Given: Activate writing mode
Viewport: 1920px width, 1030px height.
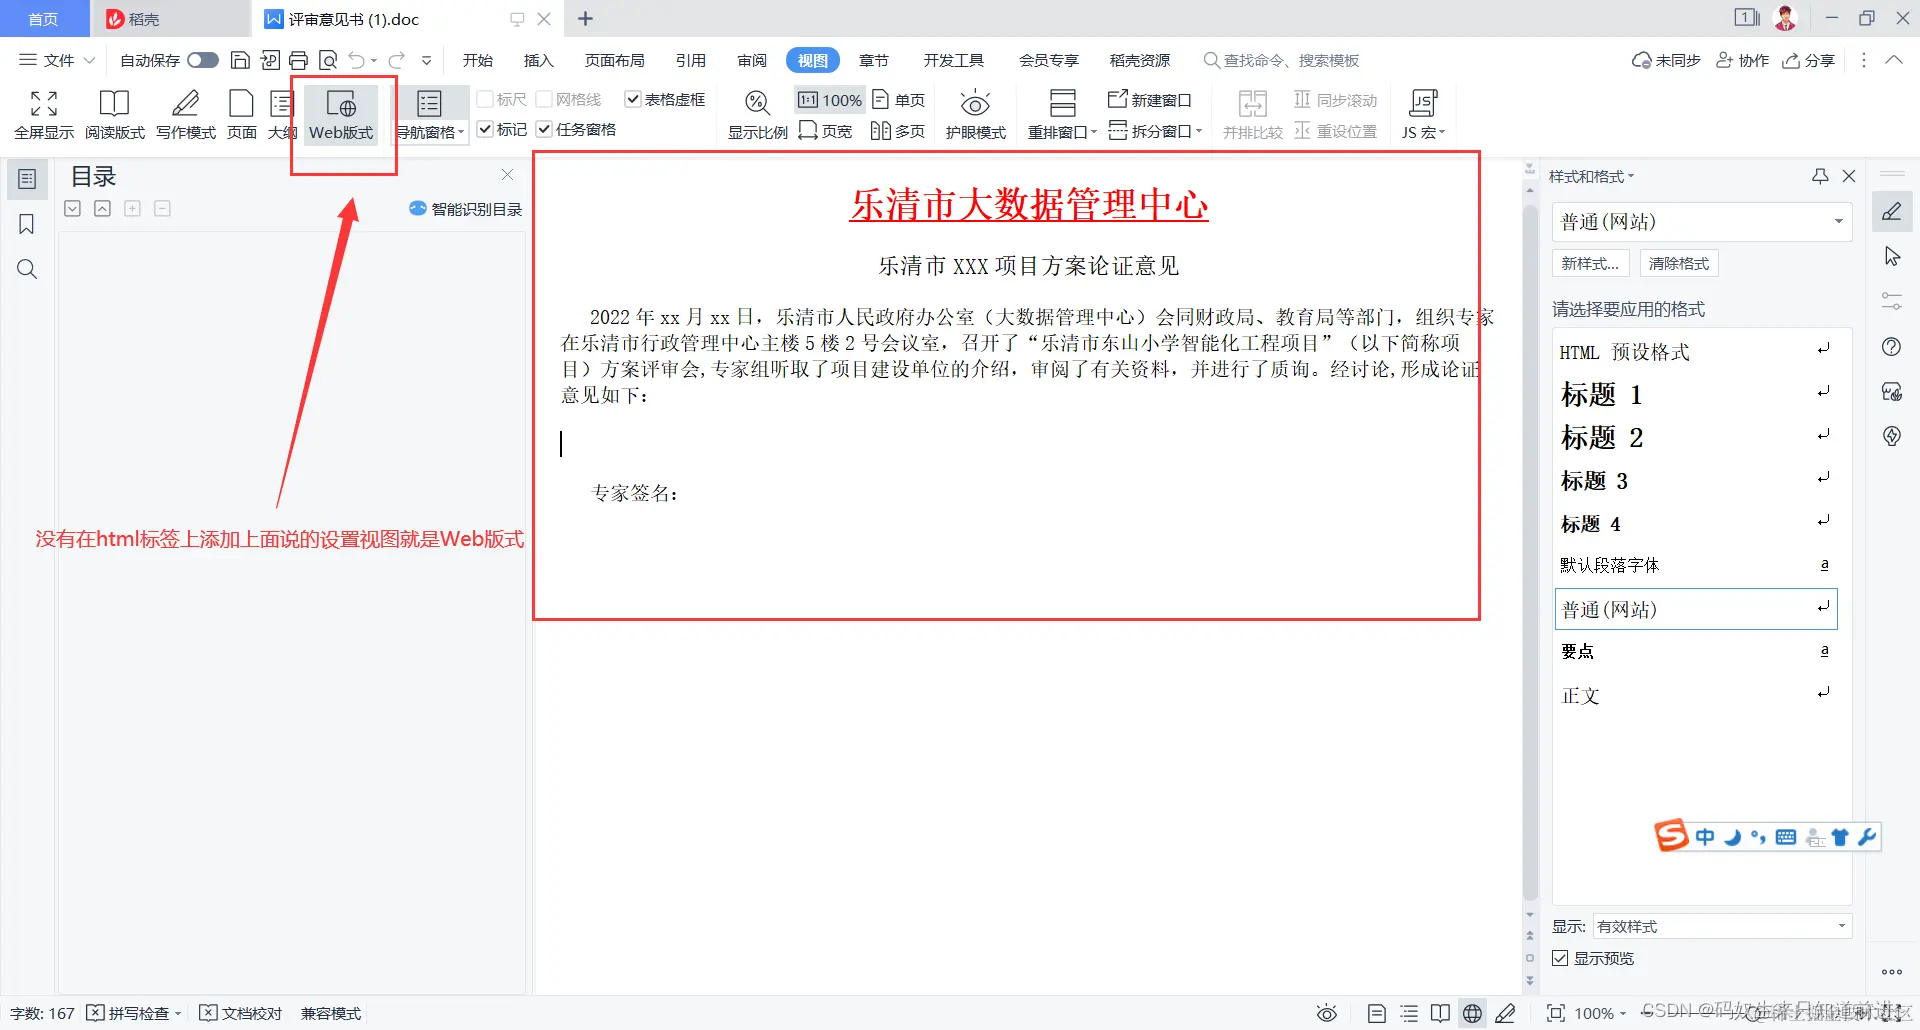Looking at the screenshot, I should pos(186,114).
